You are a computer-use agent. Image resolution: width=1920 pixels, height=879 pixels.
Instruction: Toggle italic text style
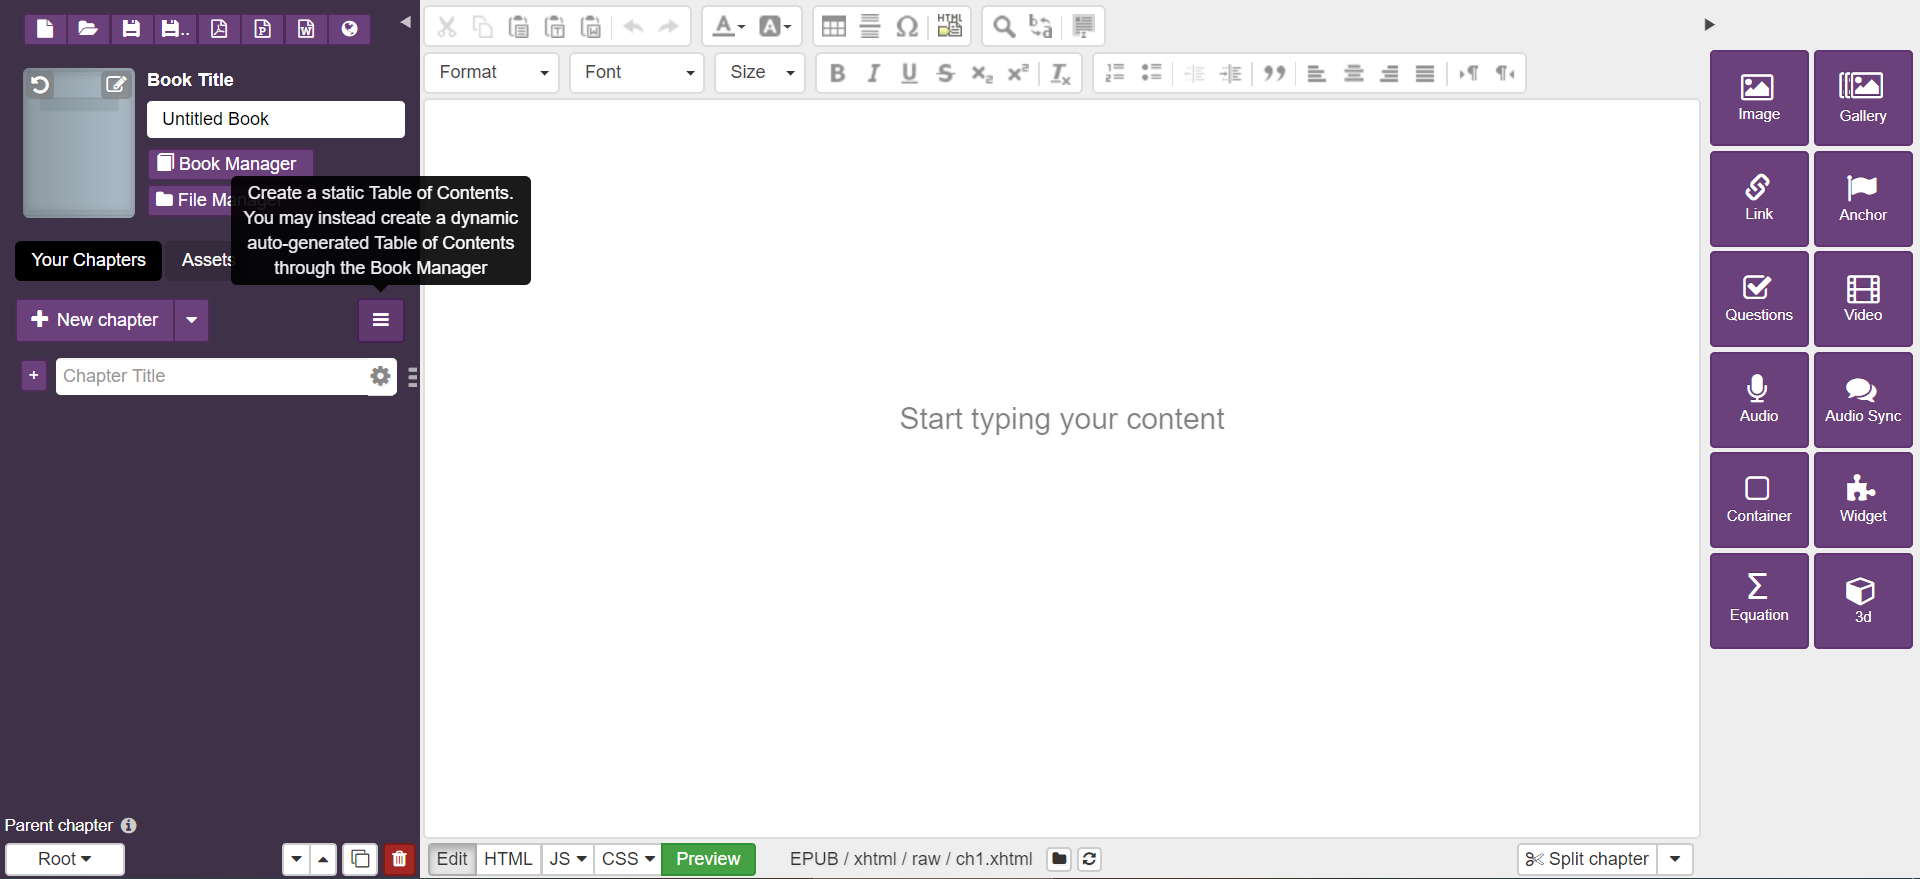tap(873, 73)
